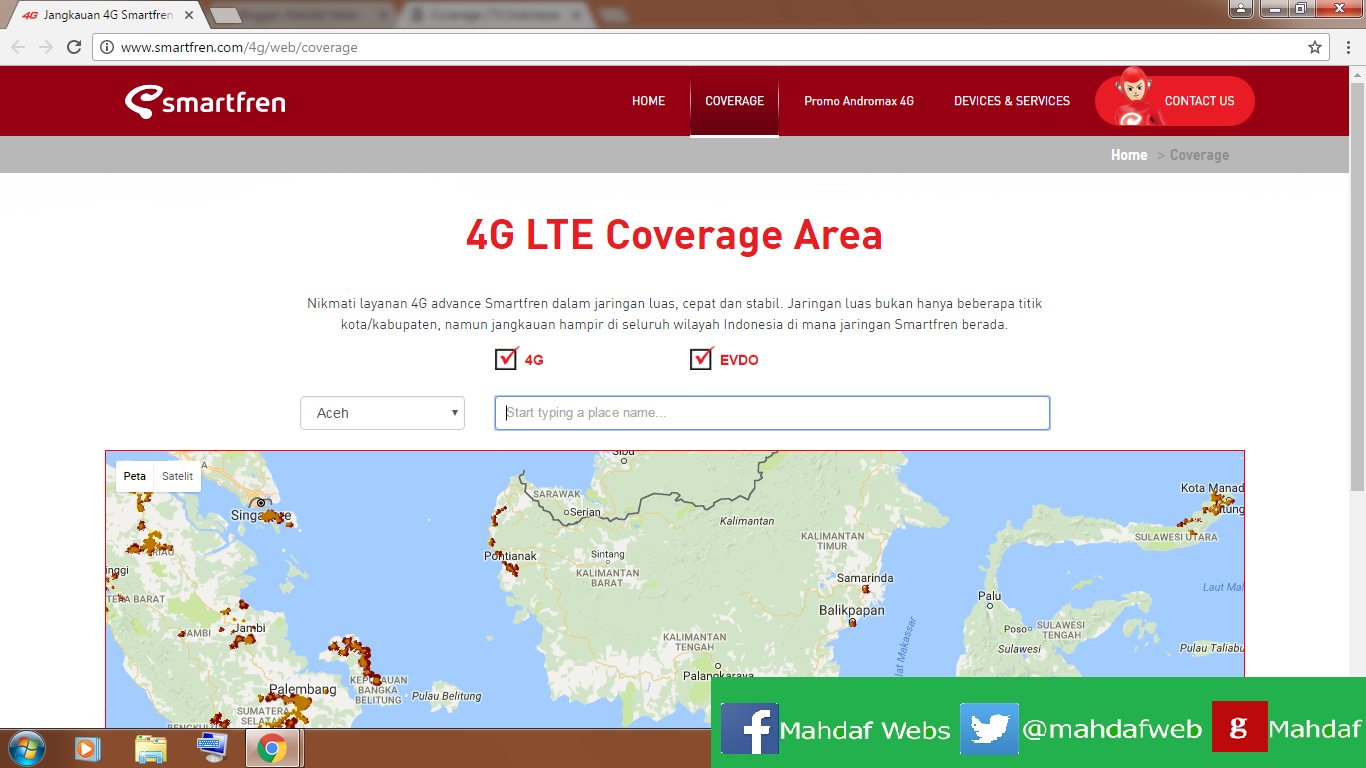Open the Windows Start button

tap(26, 748)
